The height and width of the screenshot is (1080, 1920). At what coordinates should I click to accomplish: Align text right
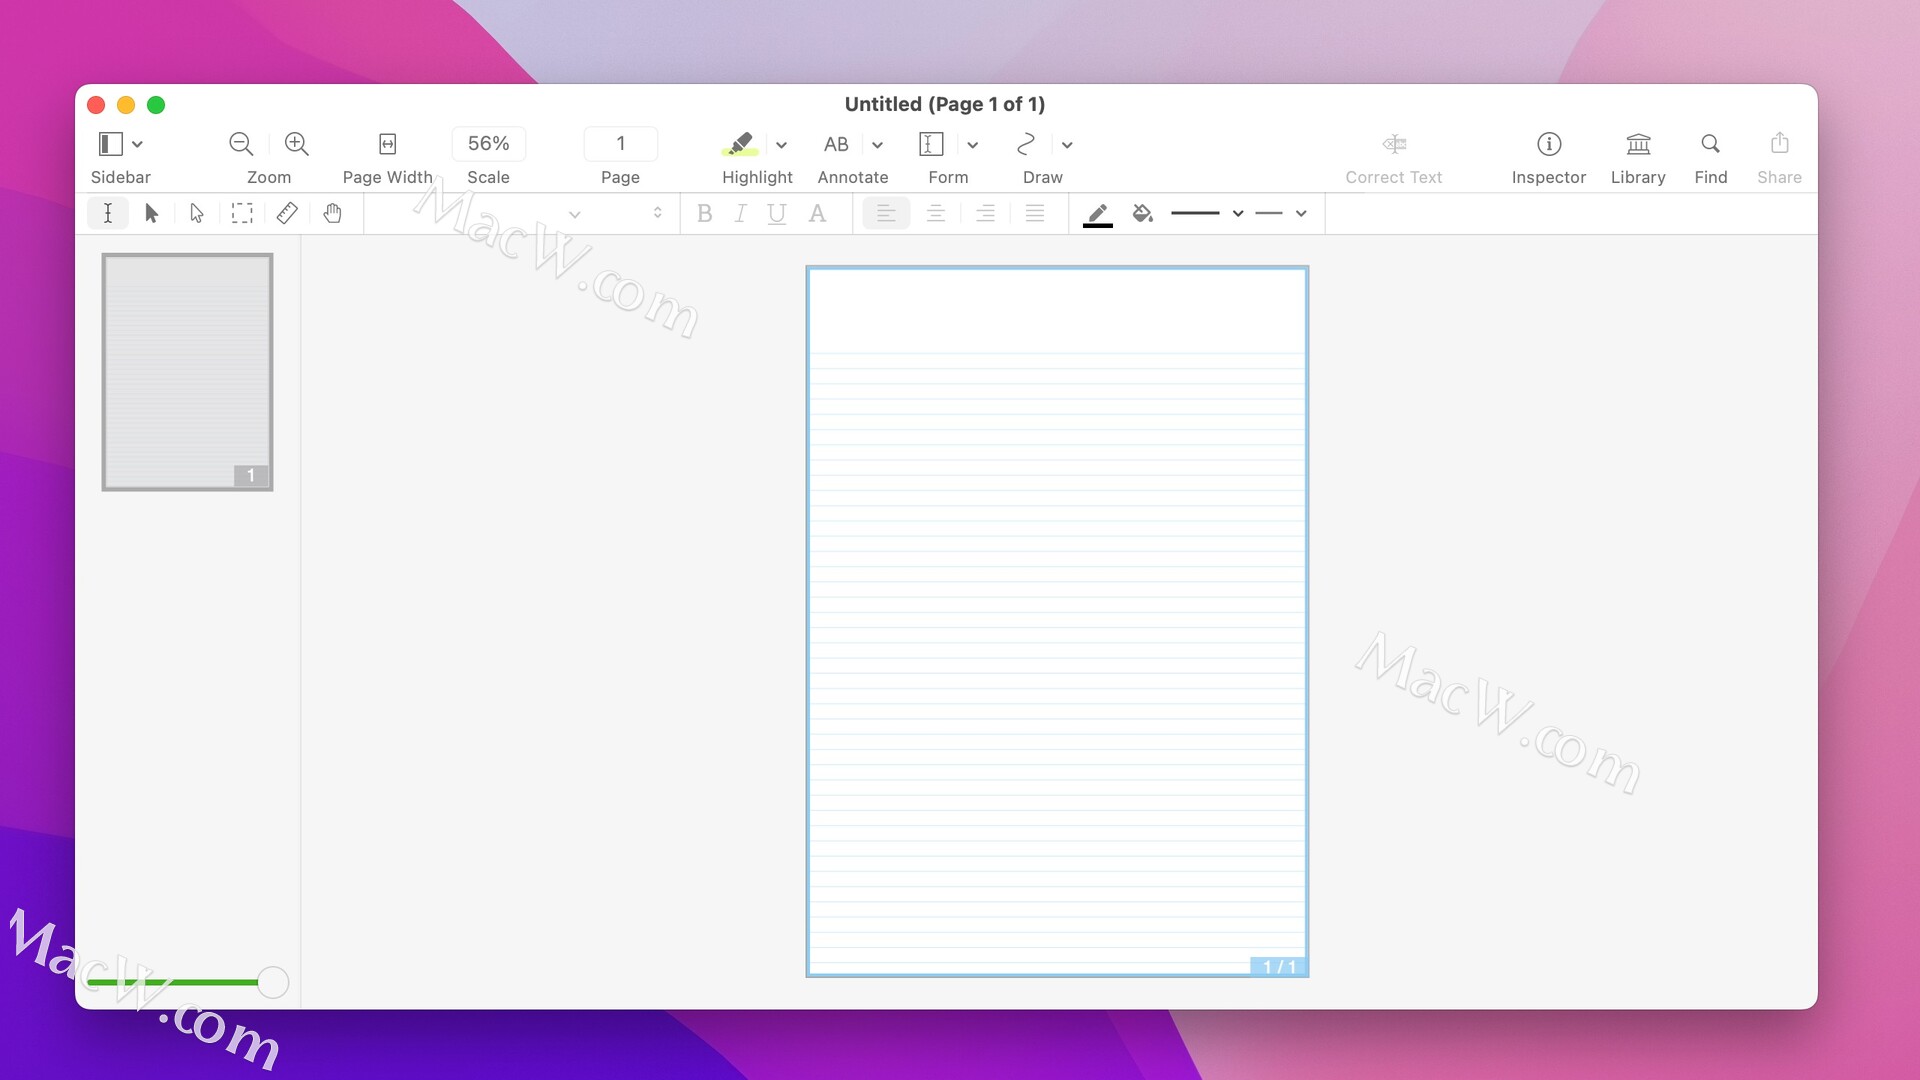point(985,213)
